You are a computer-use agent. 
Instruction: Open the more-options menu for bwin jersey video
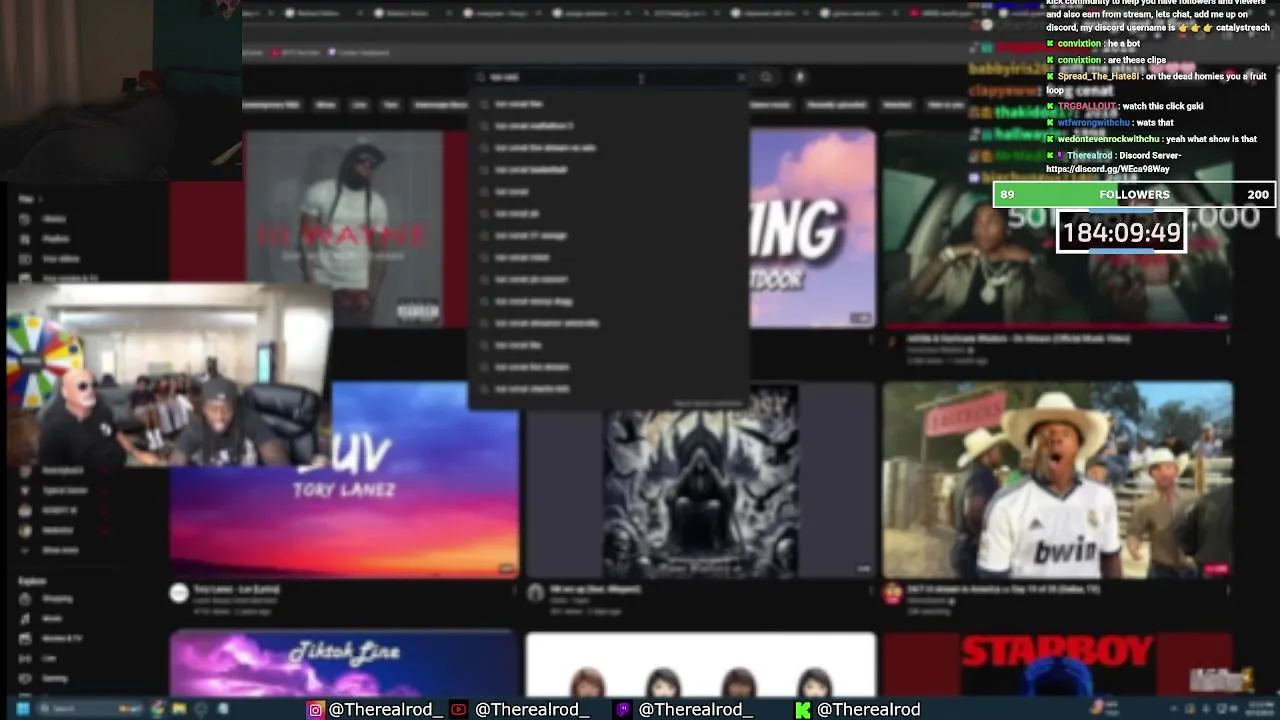(x=1227, y=591)
